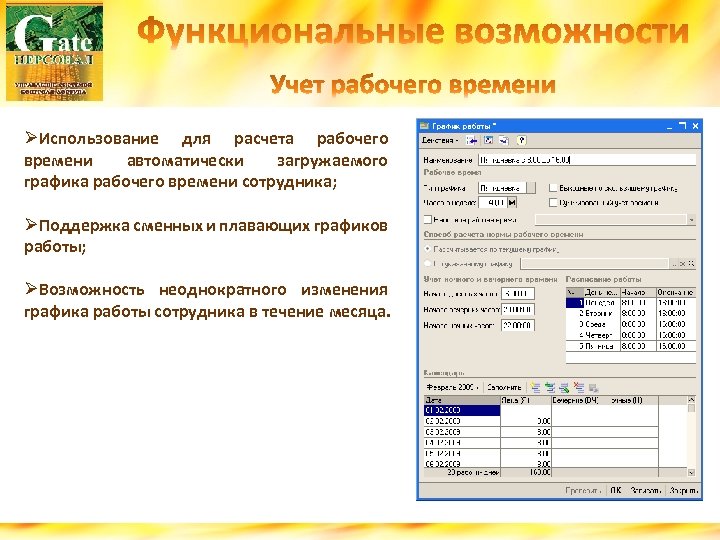Open the Действия menu in График работы
720x540 pixels.
click(x=439, y=141)
